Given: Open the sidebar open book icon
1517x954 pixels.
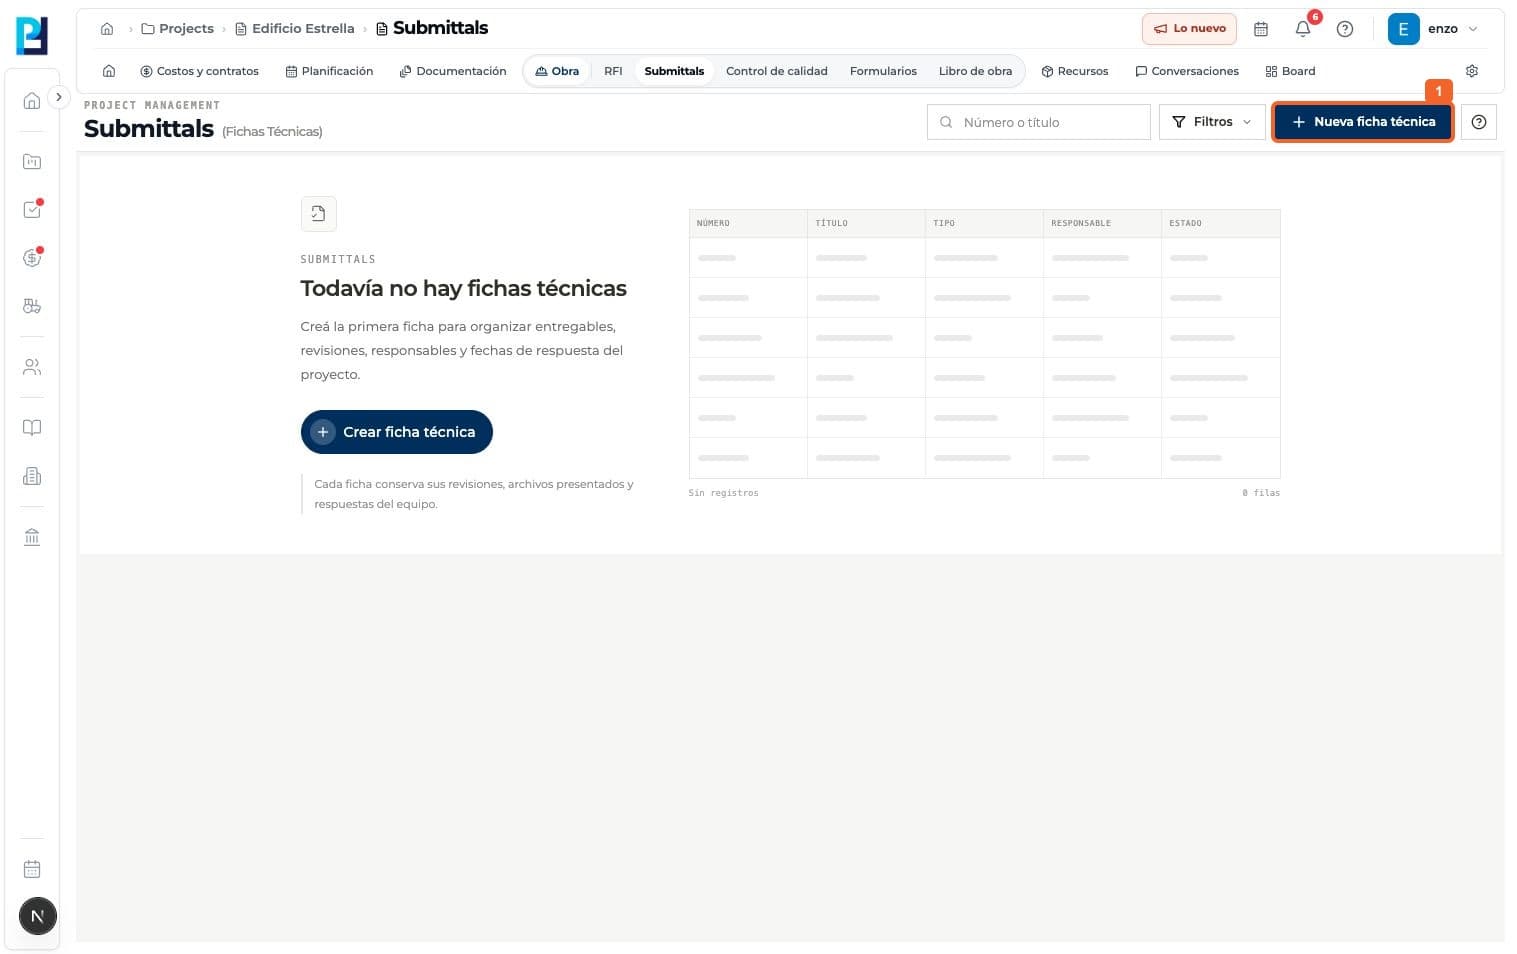Looking at the screenshot, I should 32,427.
